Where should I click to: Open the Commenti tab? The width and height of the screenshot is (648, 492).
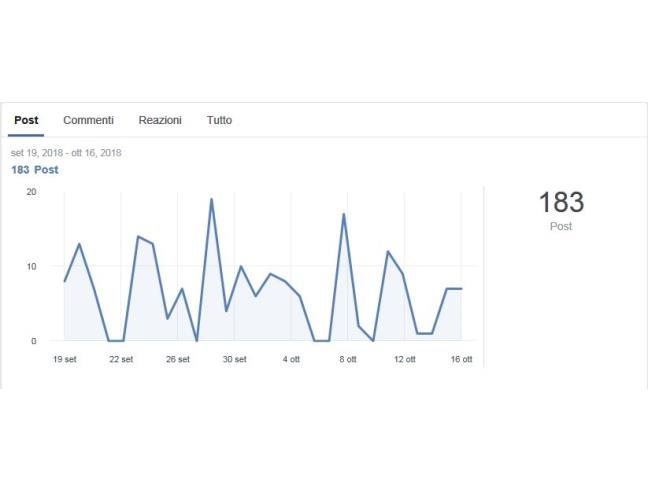(x=88, y=120)
